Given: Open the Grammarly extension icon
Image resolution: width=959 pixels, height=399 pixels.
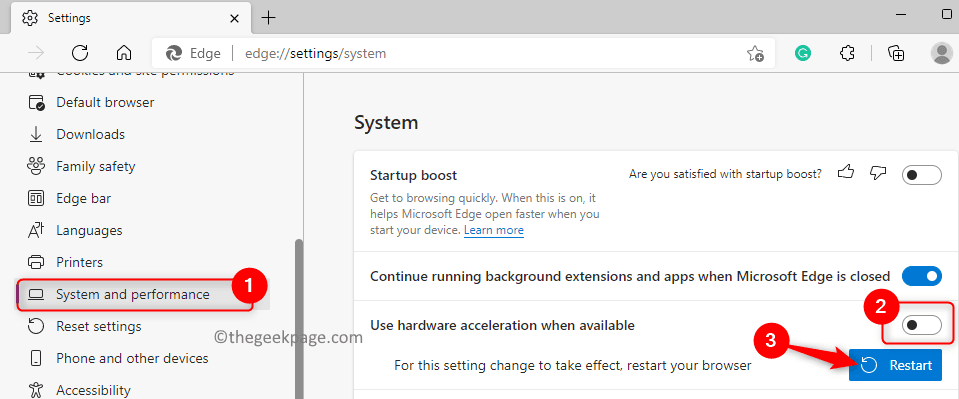Looking at the screenshot, I should pyautogui.click(x=803, y=53).
